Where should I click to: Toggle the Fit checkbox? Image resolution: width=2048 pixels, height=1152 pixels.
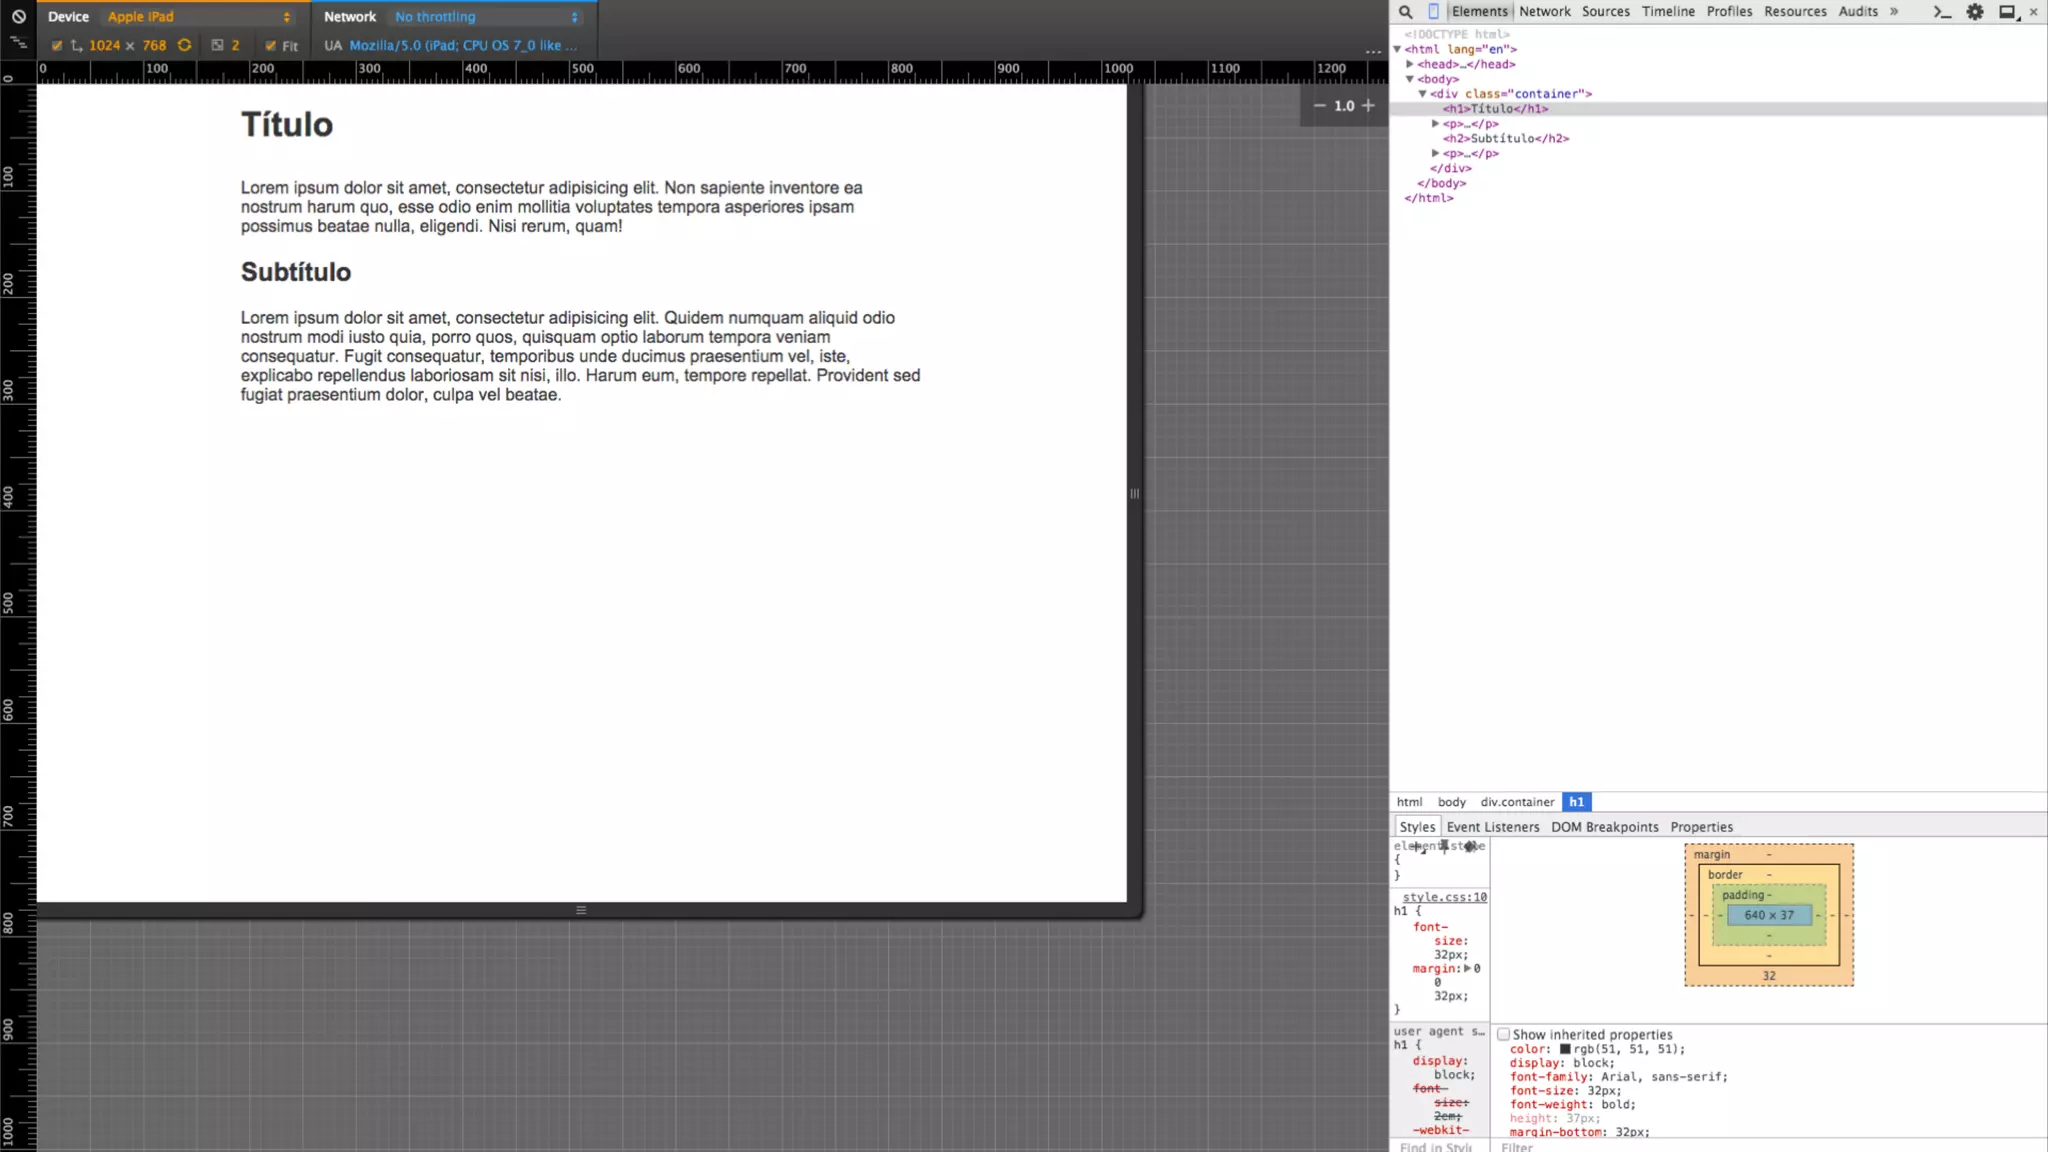[x=270, y=46]
